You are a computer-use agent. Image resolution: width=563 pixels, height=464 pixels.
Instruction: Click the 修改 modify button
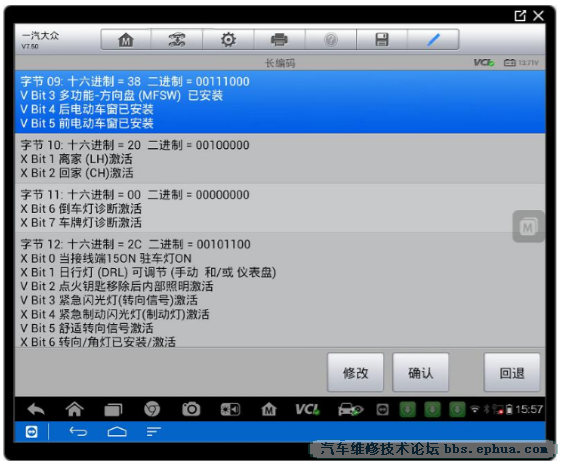(x=355, y=373)
